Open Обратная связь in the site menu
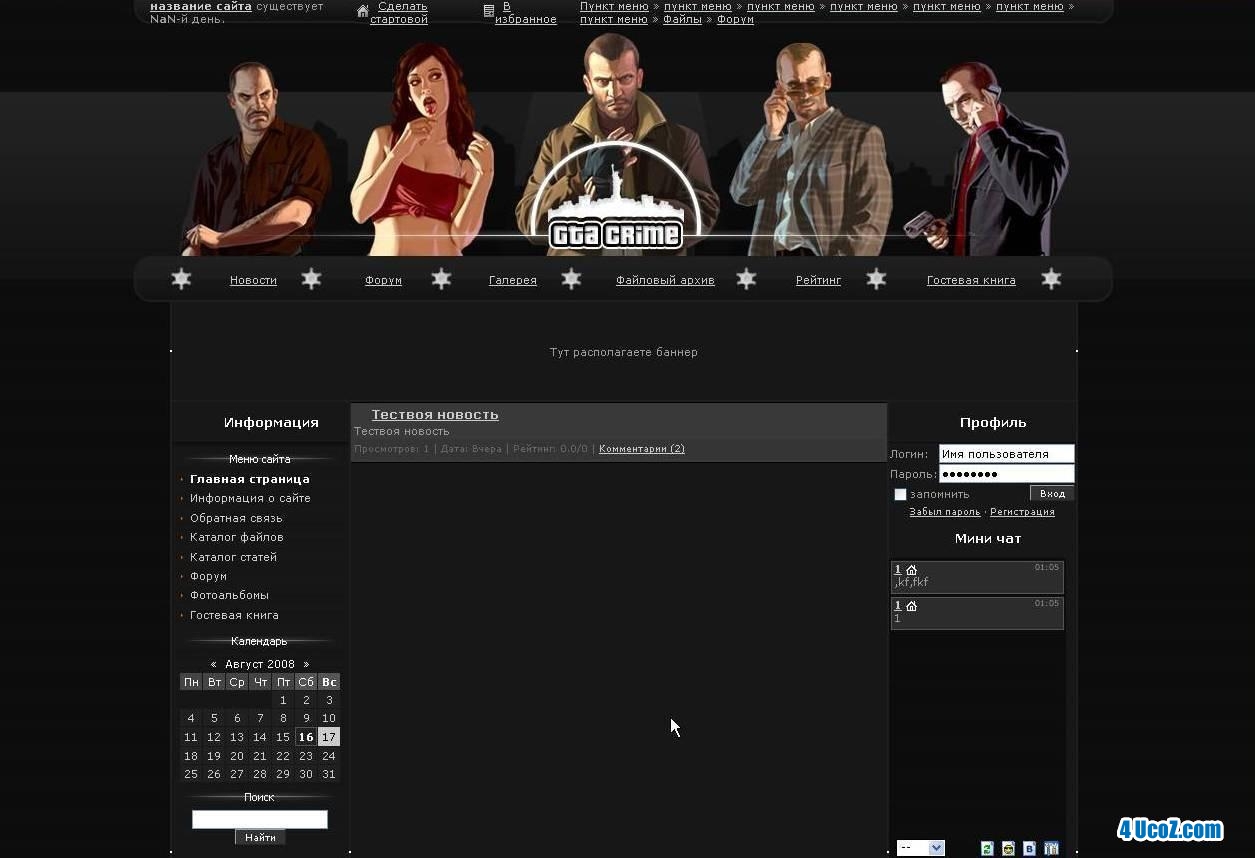 (236, 518)
